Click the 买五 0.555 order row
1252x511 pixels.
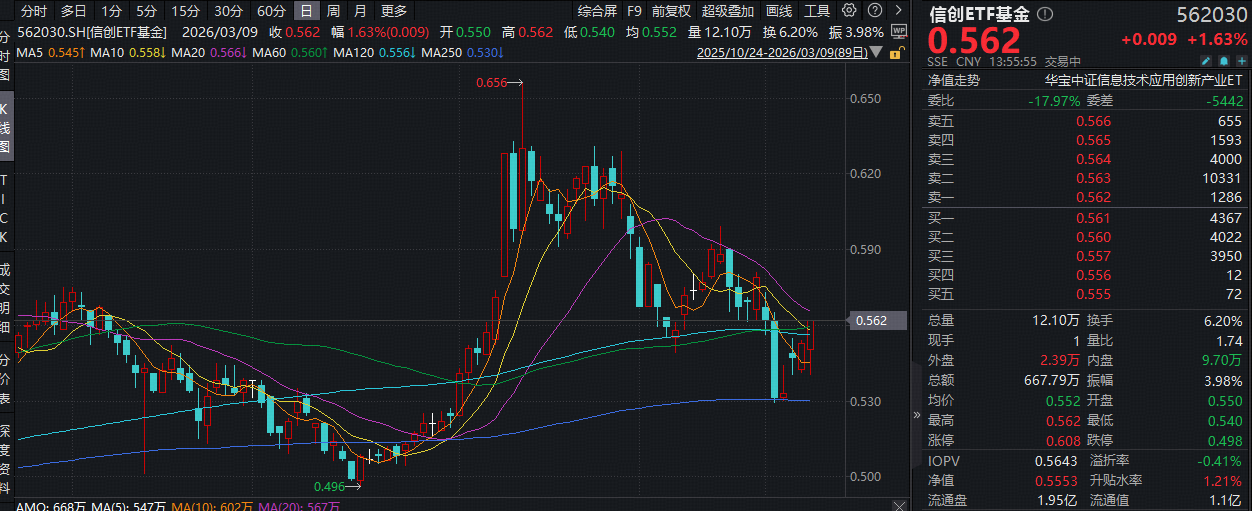1085,294
